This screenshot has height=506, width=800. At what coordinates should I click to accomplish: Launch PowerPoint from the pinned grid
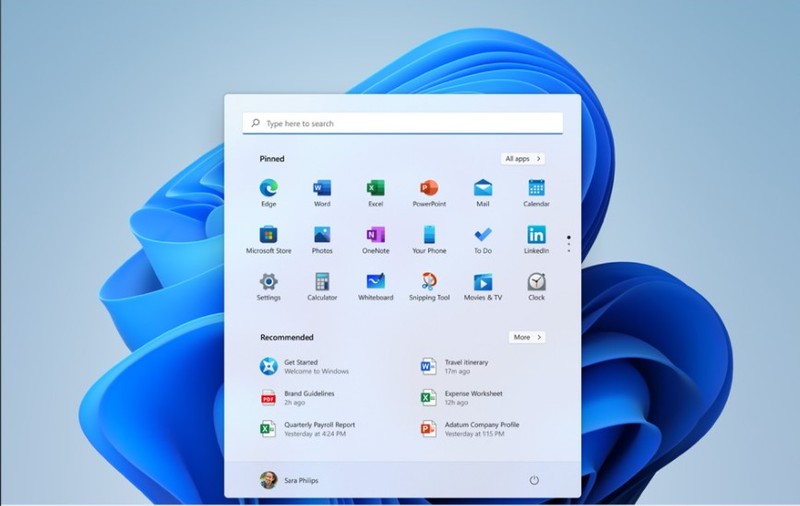(x=429, y=193)
